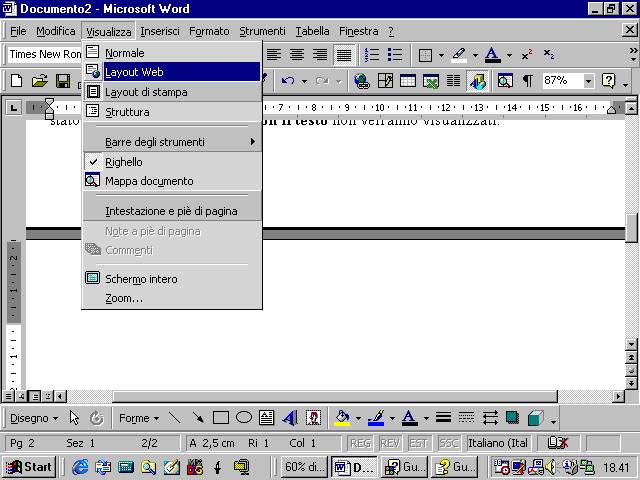This screenshot has width=640, height=480.
Task: Select the Oval drawing tool
Action: pyautogui.click(x=244, y=418)
